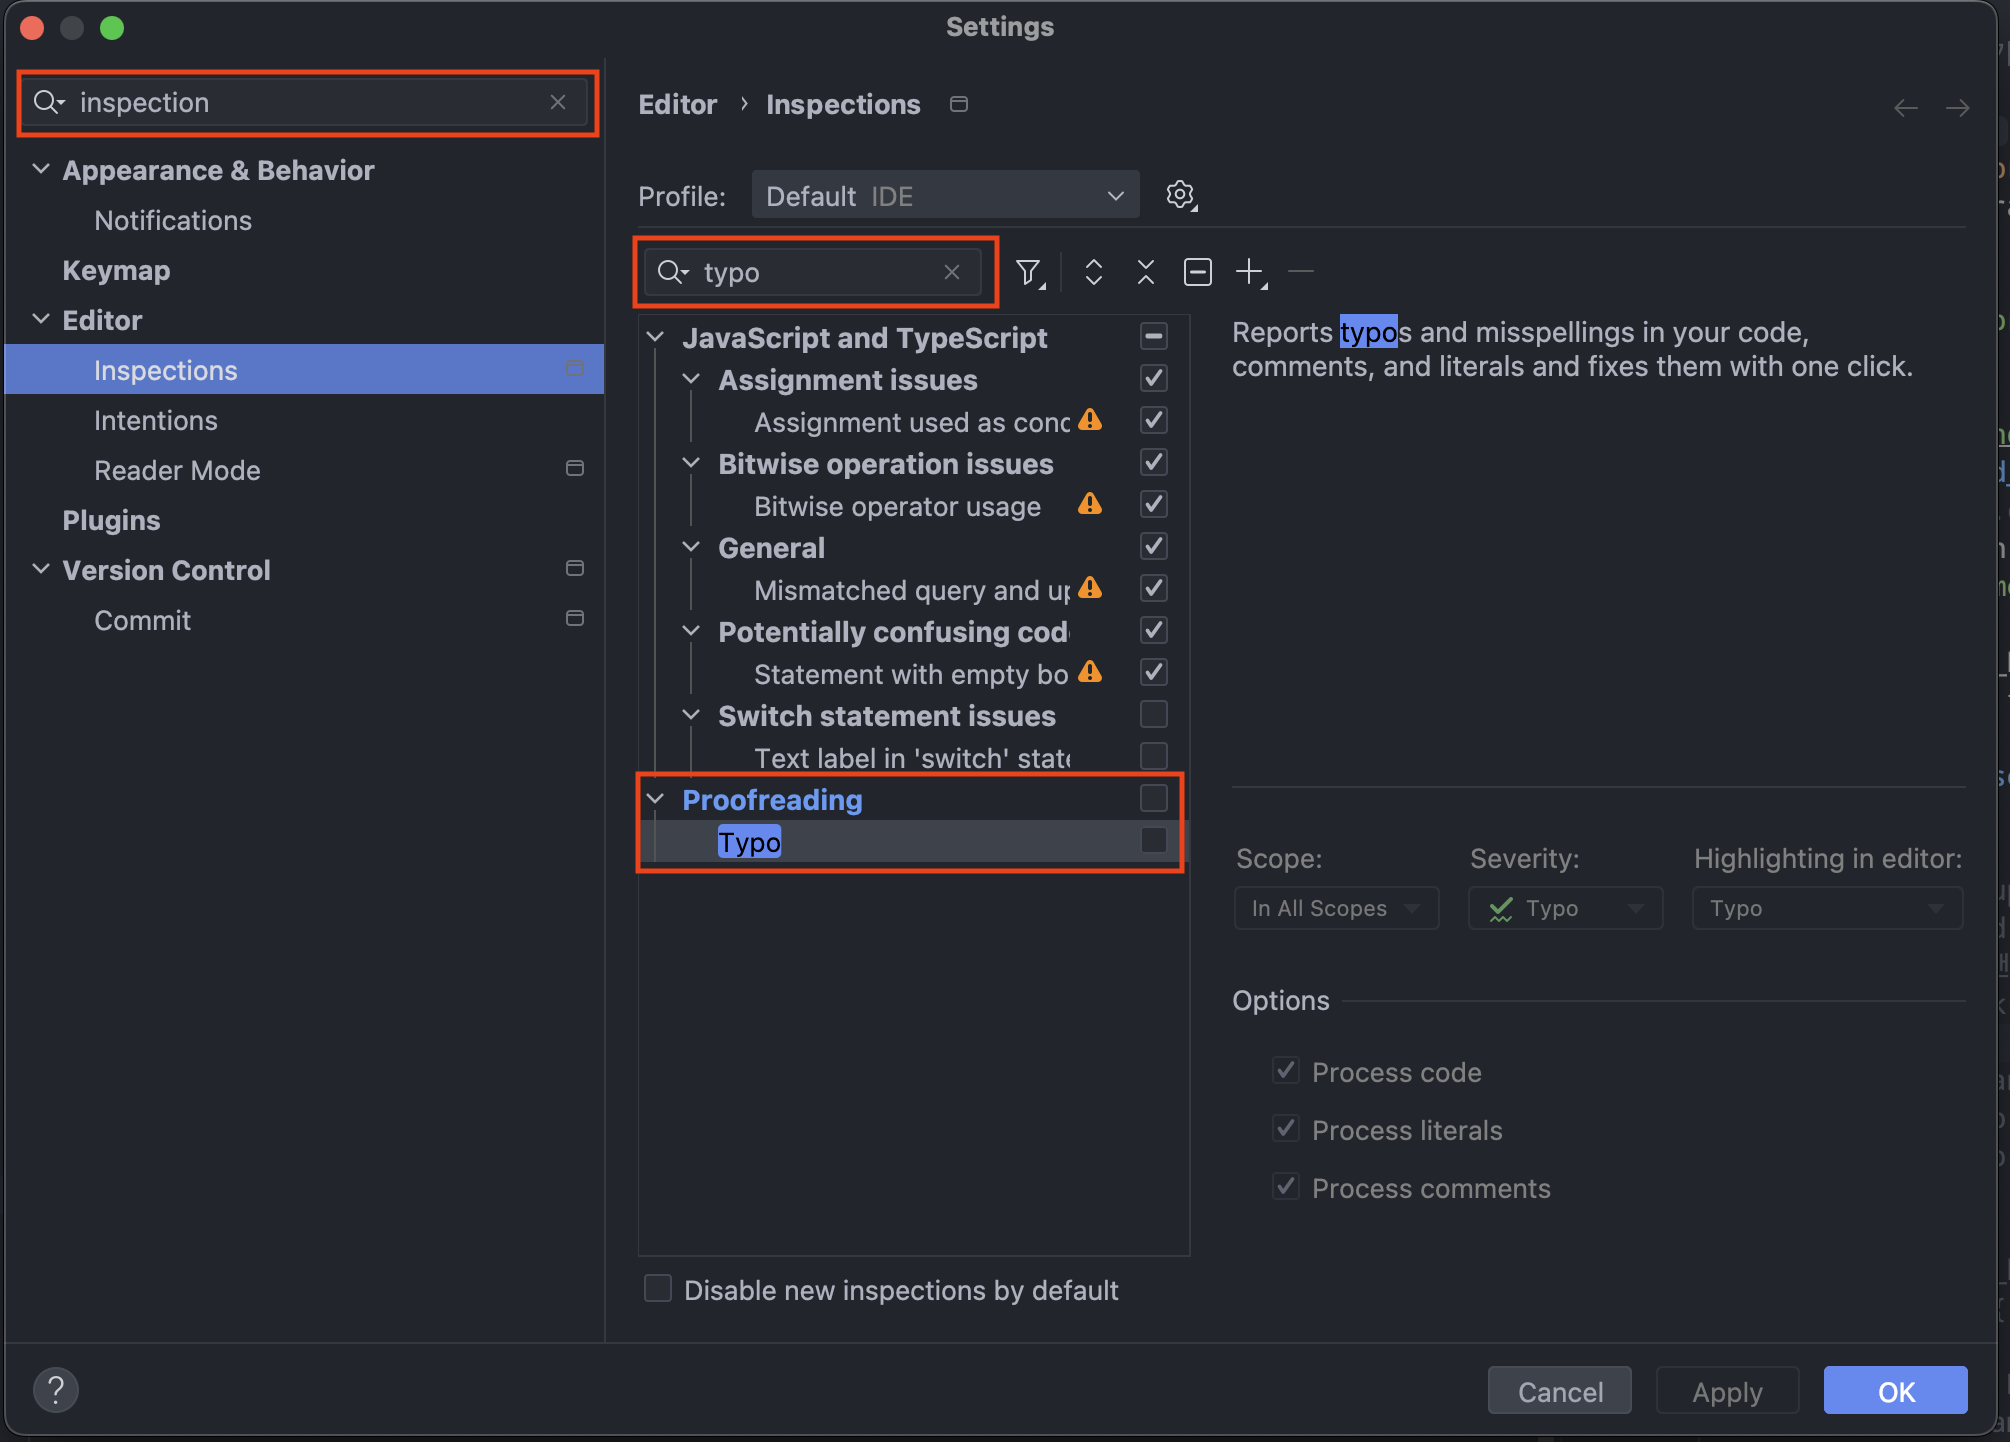The image size is (2010, 1442).
Task: Click the Collapse All arrows icon
Action: tap(1145, 272)
